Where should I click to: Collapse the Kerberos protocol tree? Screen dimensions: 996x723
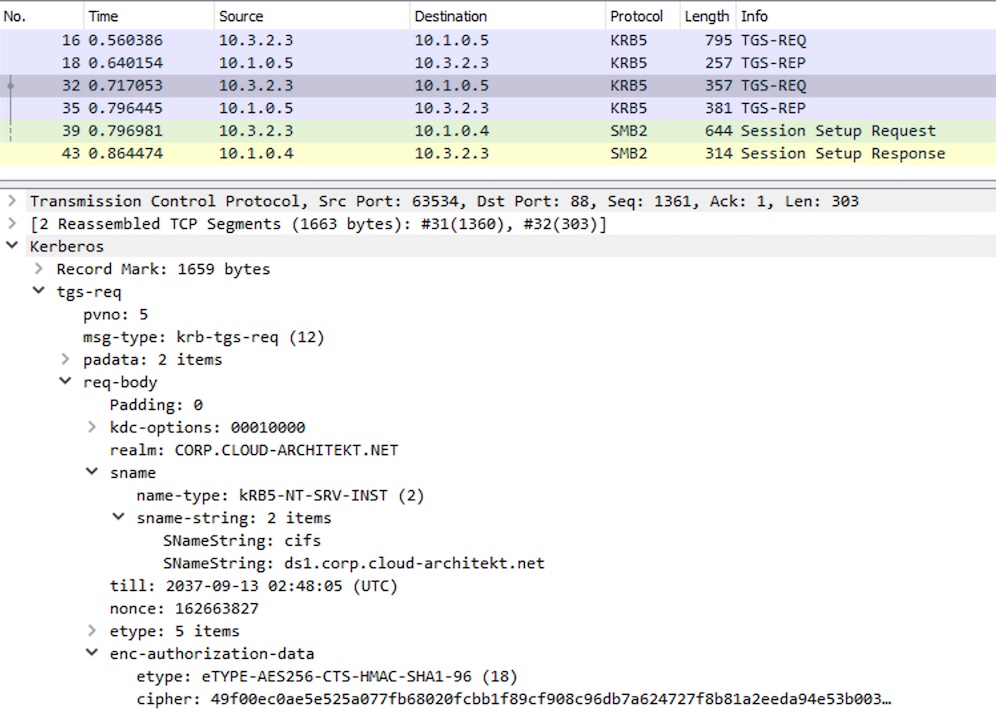pyautogui.click(x=11, y=246)
